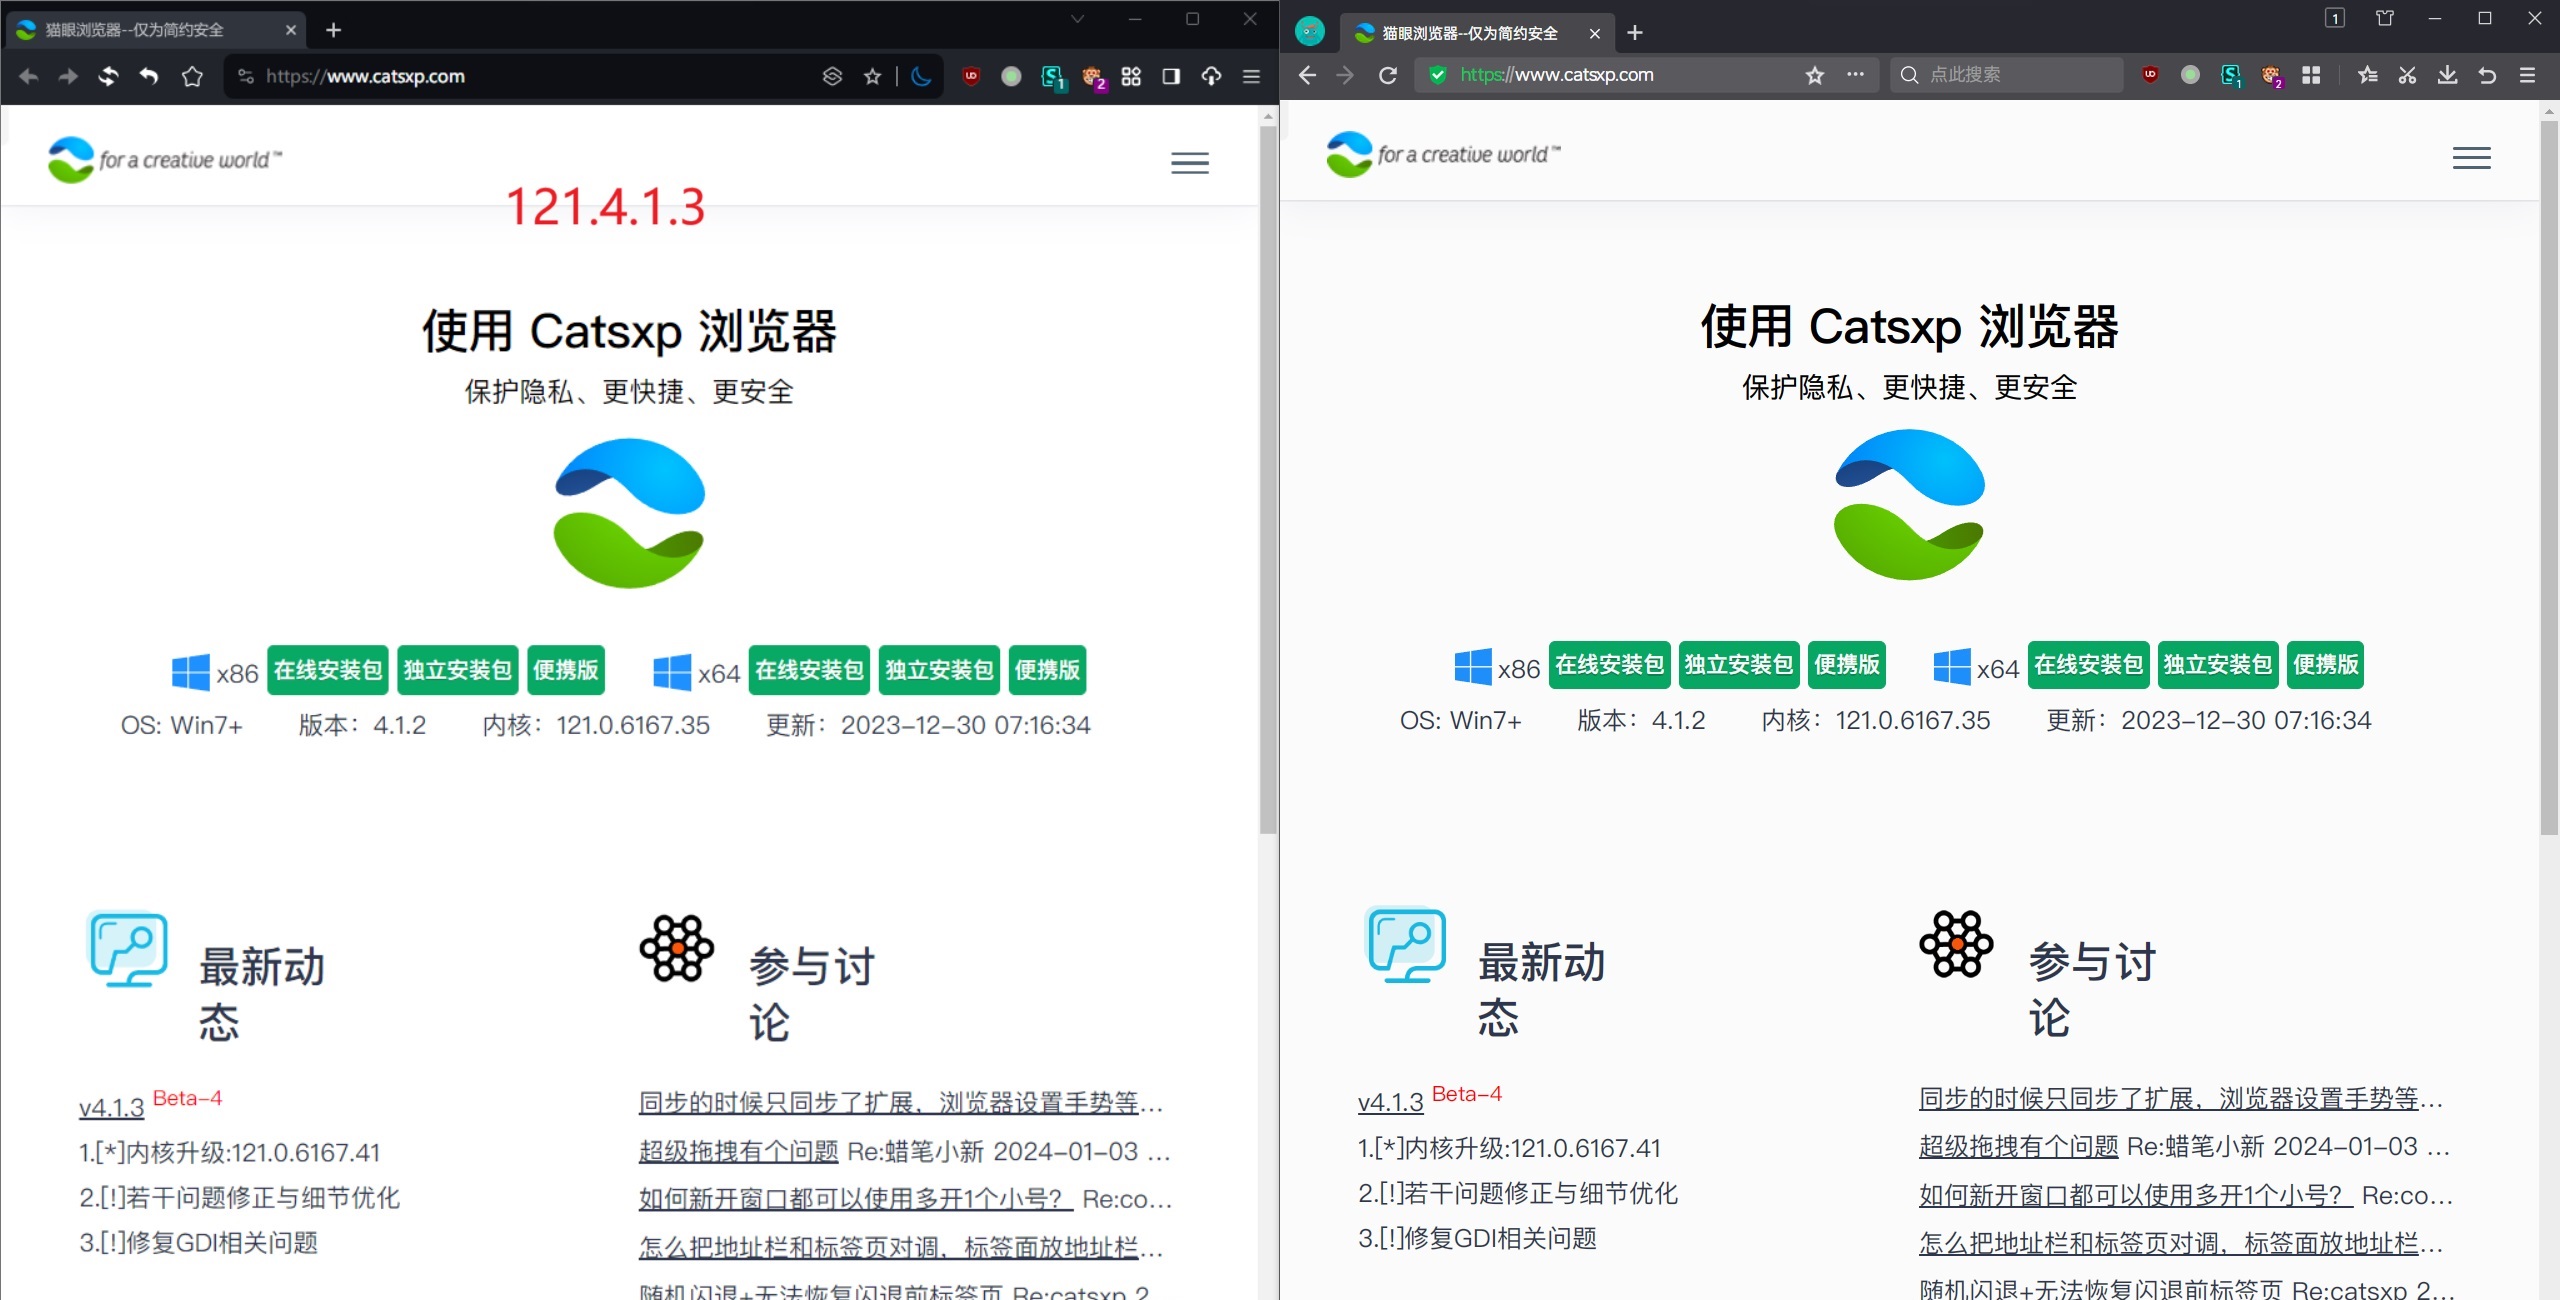The height and width of the screenshot is (1300, 2560).
Task: Reload the page in left browser window
Action: pos(108,76)
